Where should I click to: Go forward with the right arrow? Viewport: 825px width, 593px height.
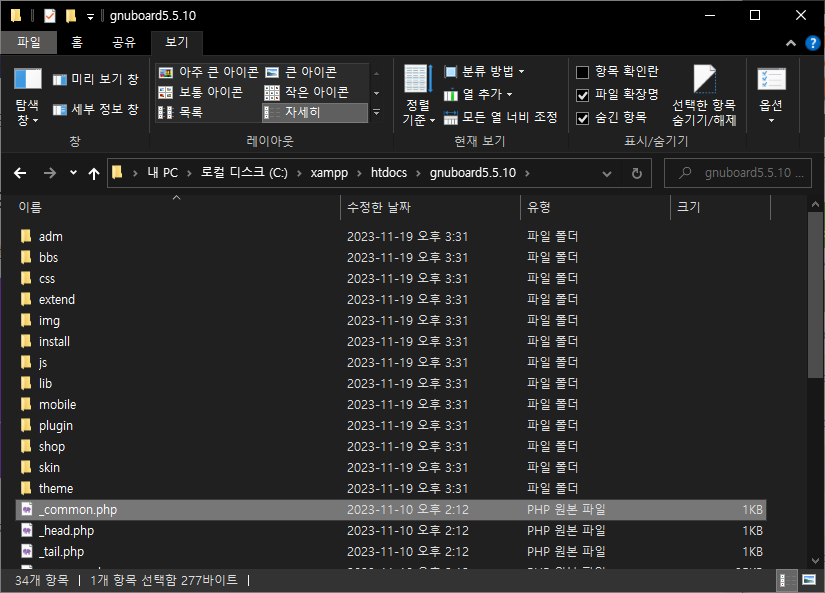point(49,173)
